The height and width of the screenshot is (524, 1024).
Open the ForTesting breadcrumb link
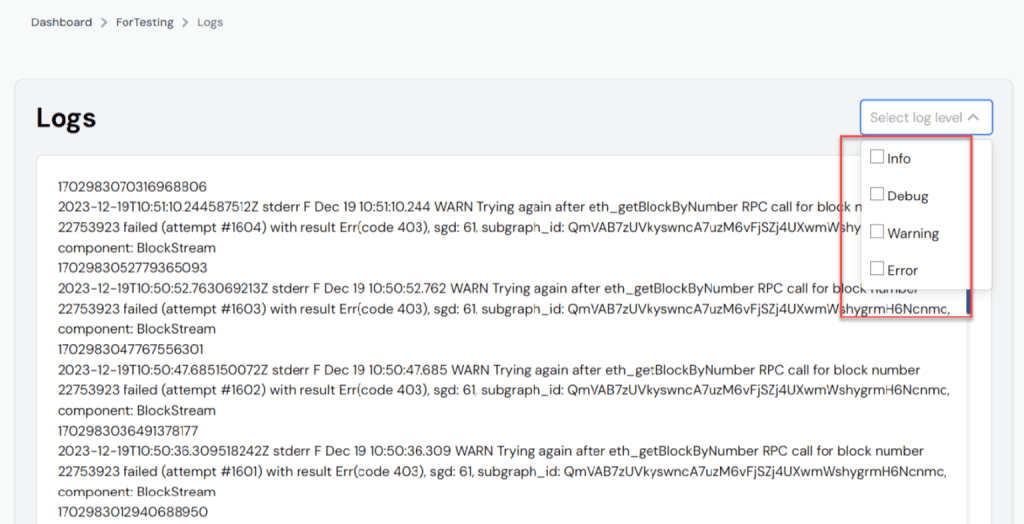(x=145, y=23)
